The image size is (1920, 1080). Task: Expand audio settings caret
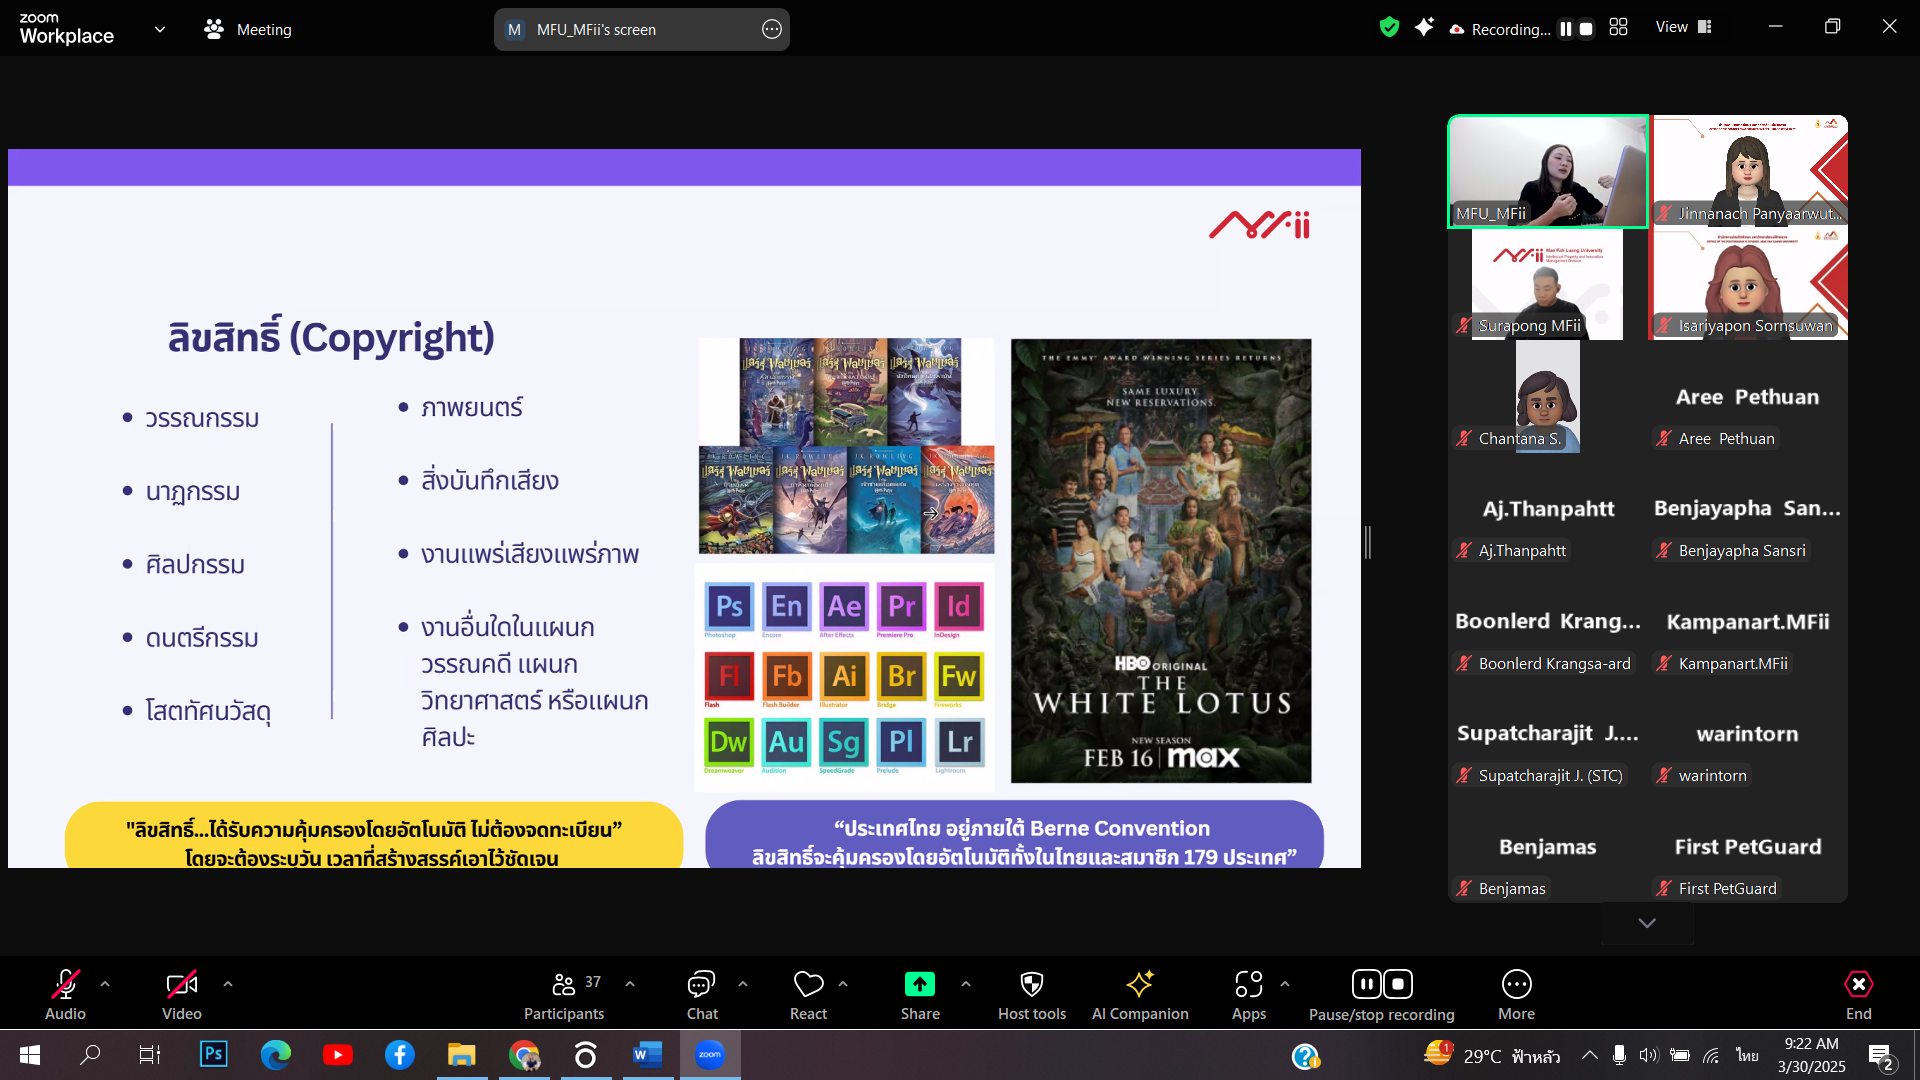pos(105,984)
